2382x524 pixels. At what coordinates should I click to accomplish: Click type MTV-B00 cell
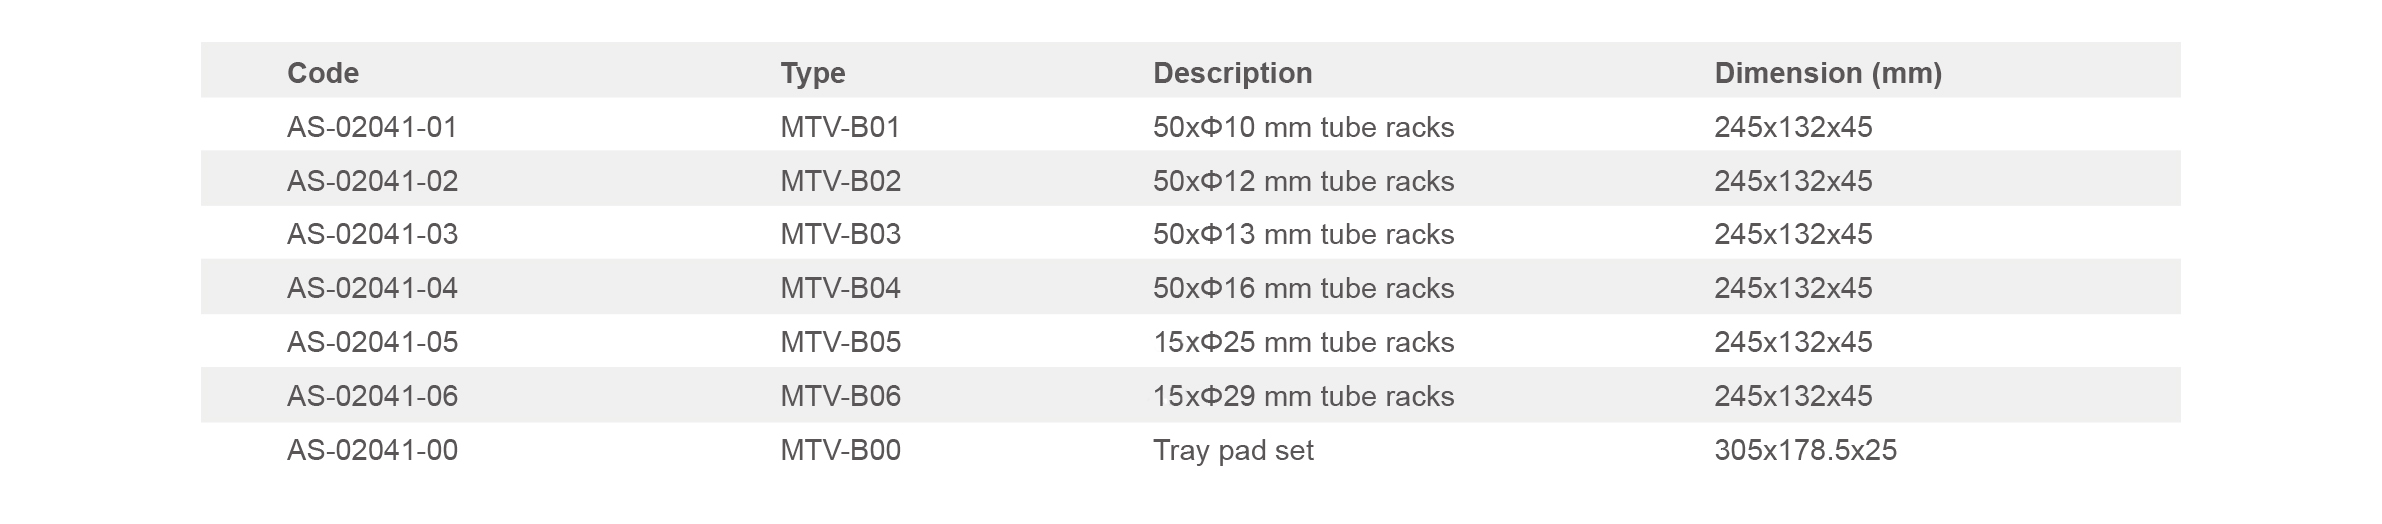(840, 450)
